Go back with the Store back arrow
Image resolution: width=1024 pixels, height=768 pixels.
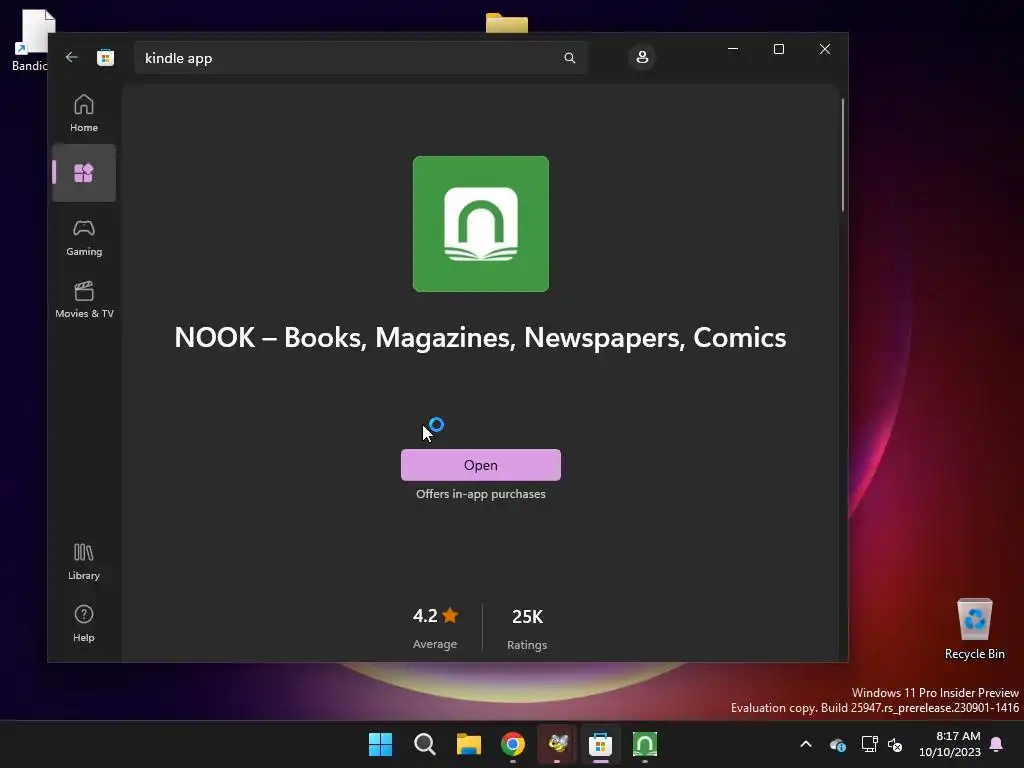tap(72, 57)
